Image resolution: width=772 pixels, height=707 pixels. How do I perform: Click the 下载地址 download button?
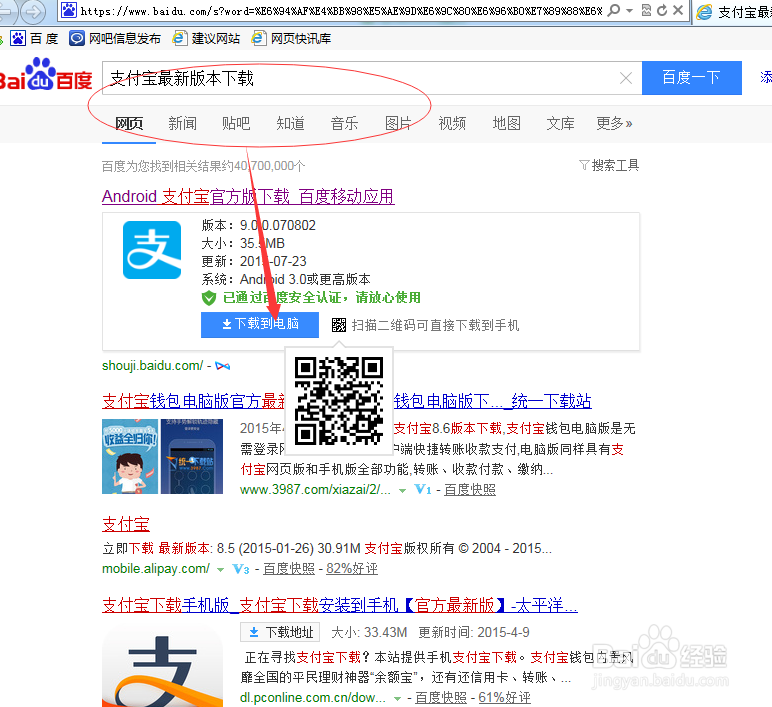coord(280,632)
